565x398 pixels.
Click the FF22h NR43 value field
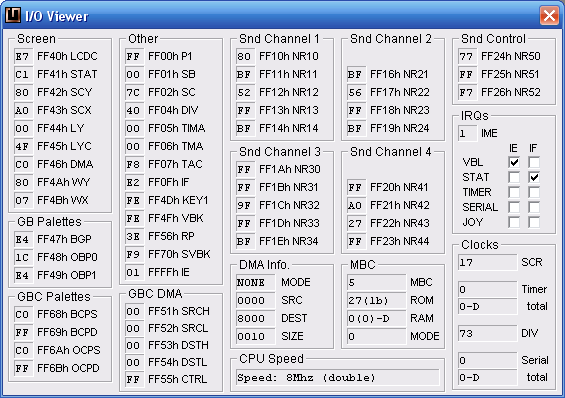pyautogui.click(x=356, y=223)
